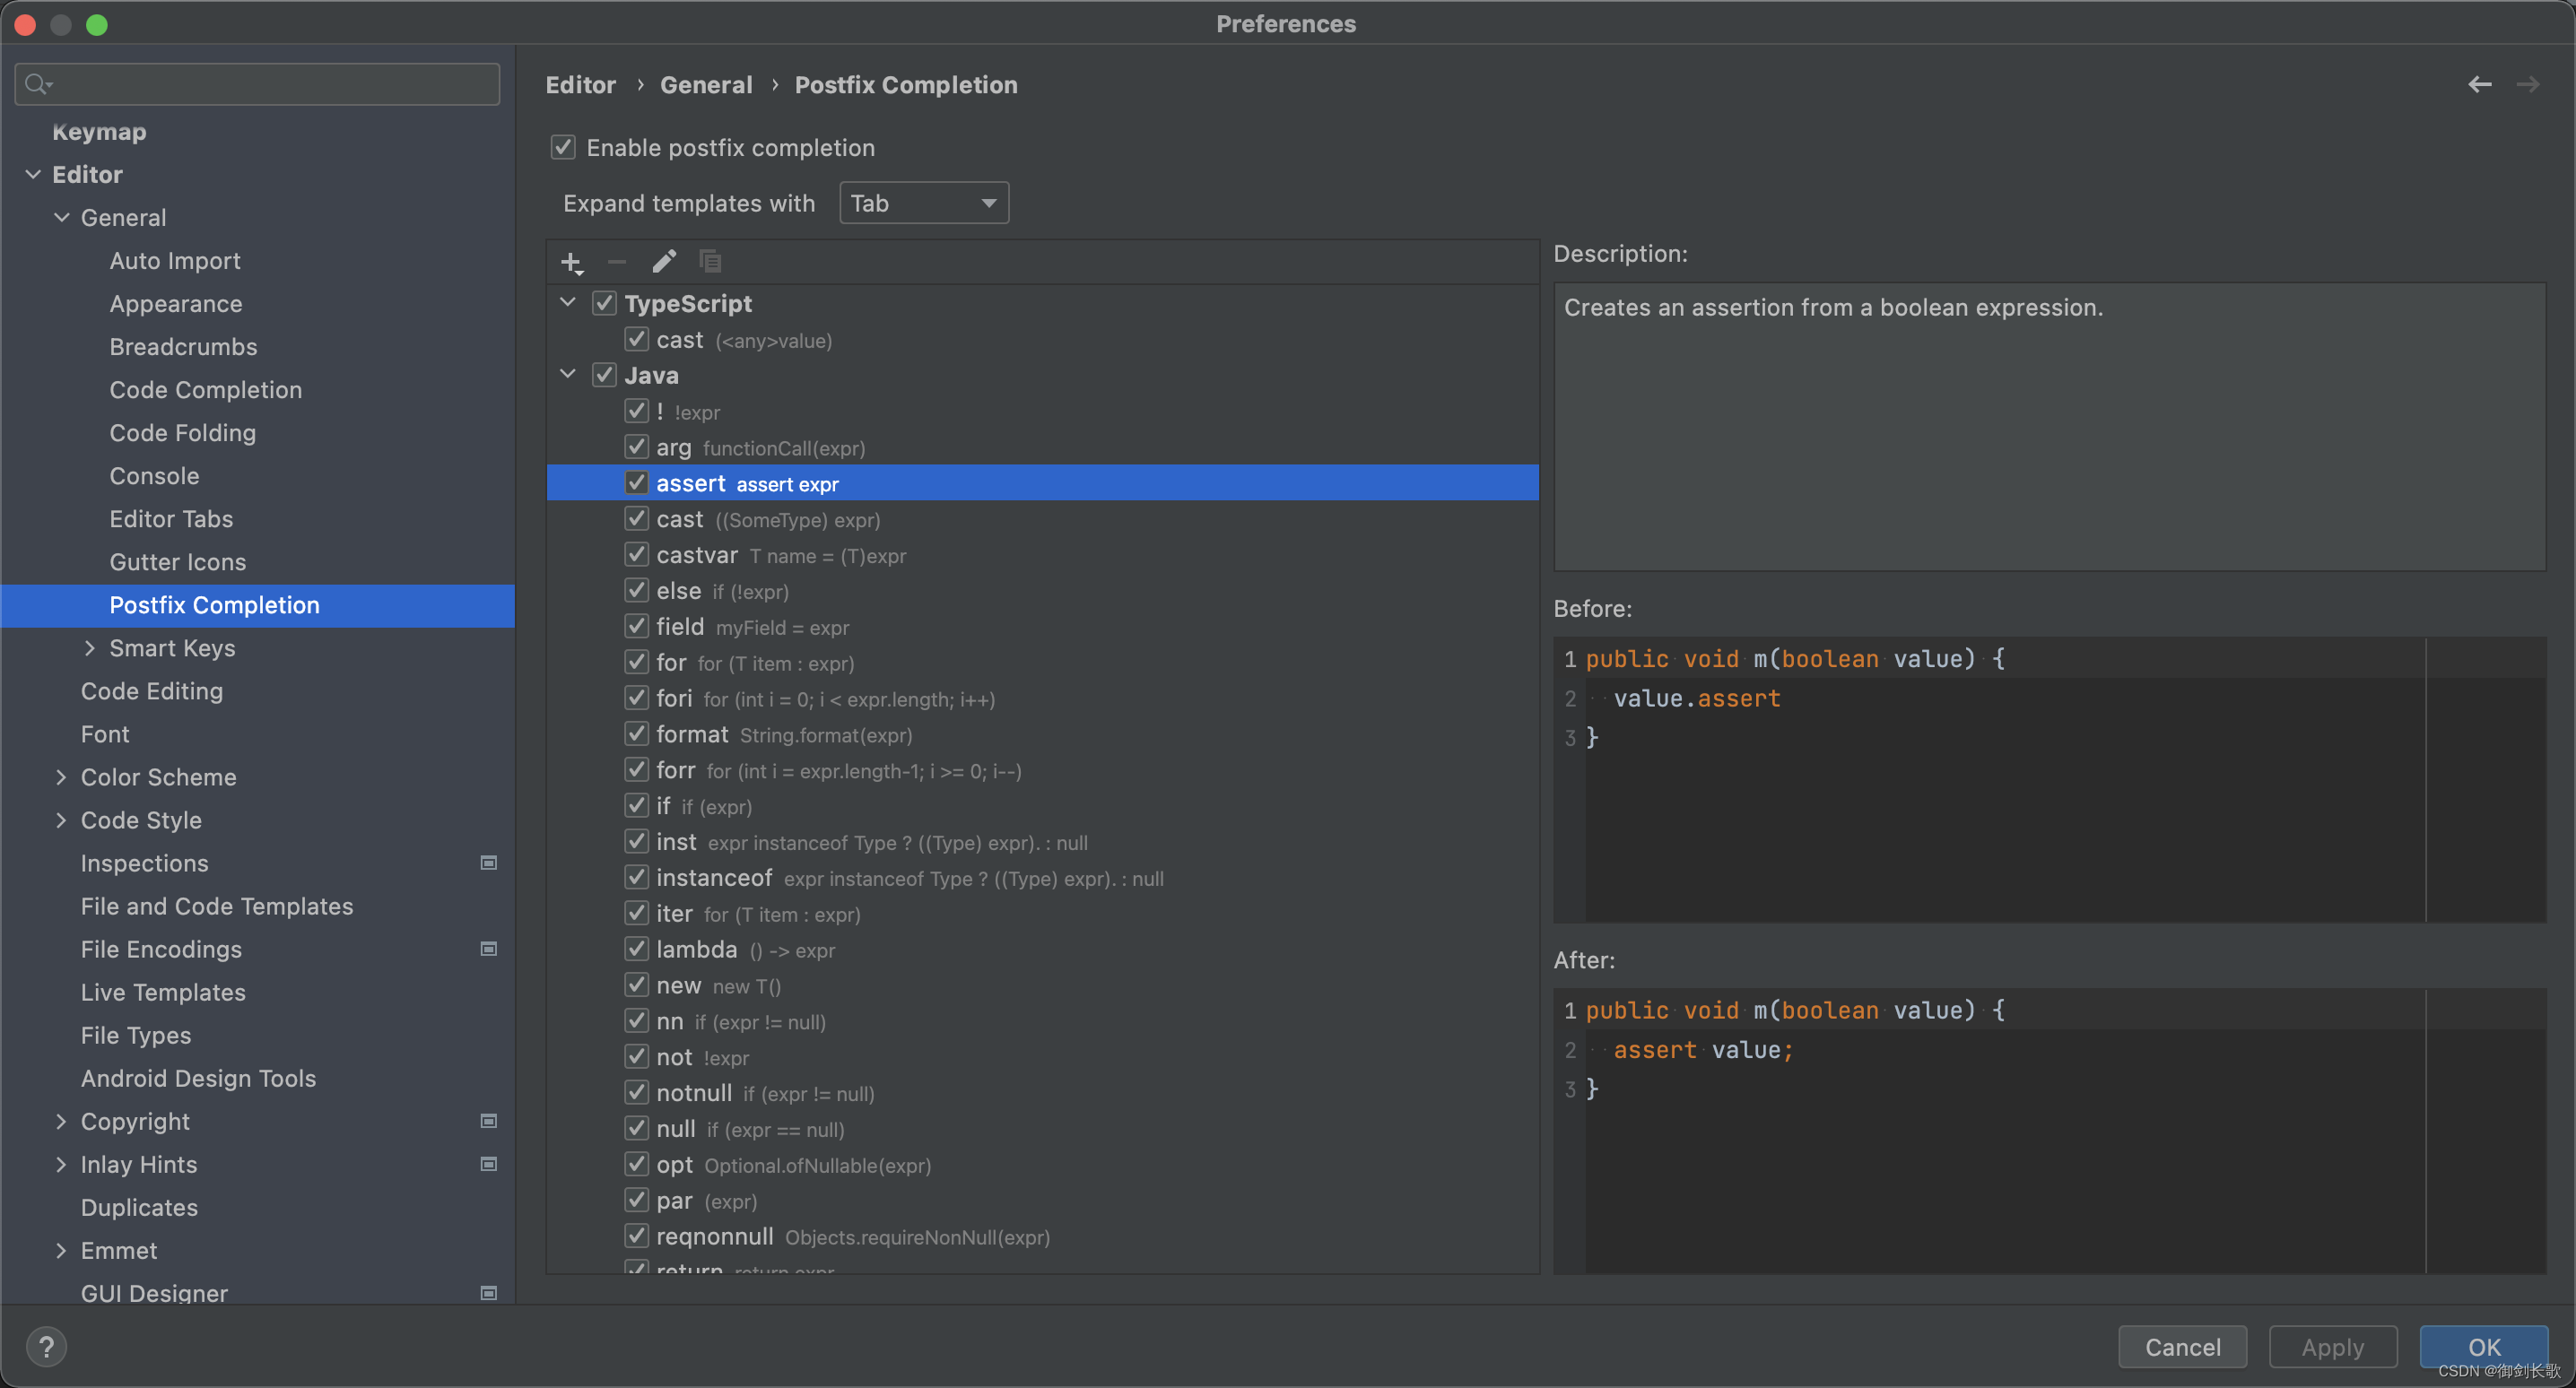
Task: Click the project-level icon beside Inspections
Action: point(489,862)
